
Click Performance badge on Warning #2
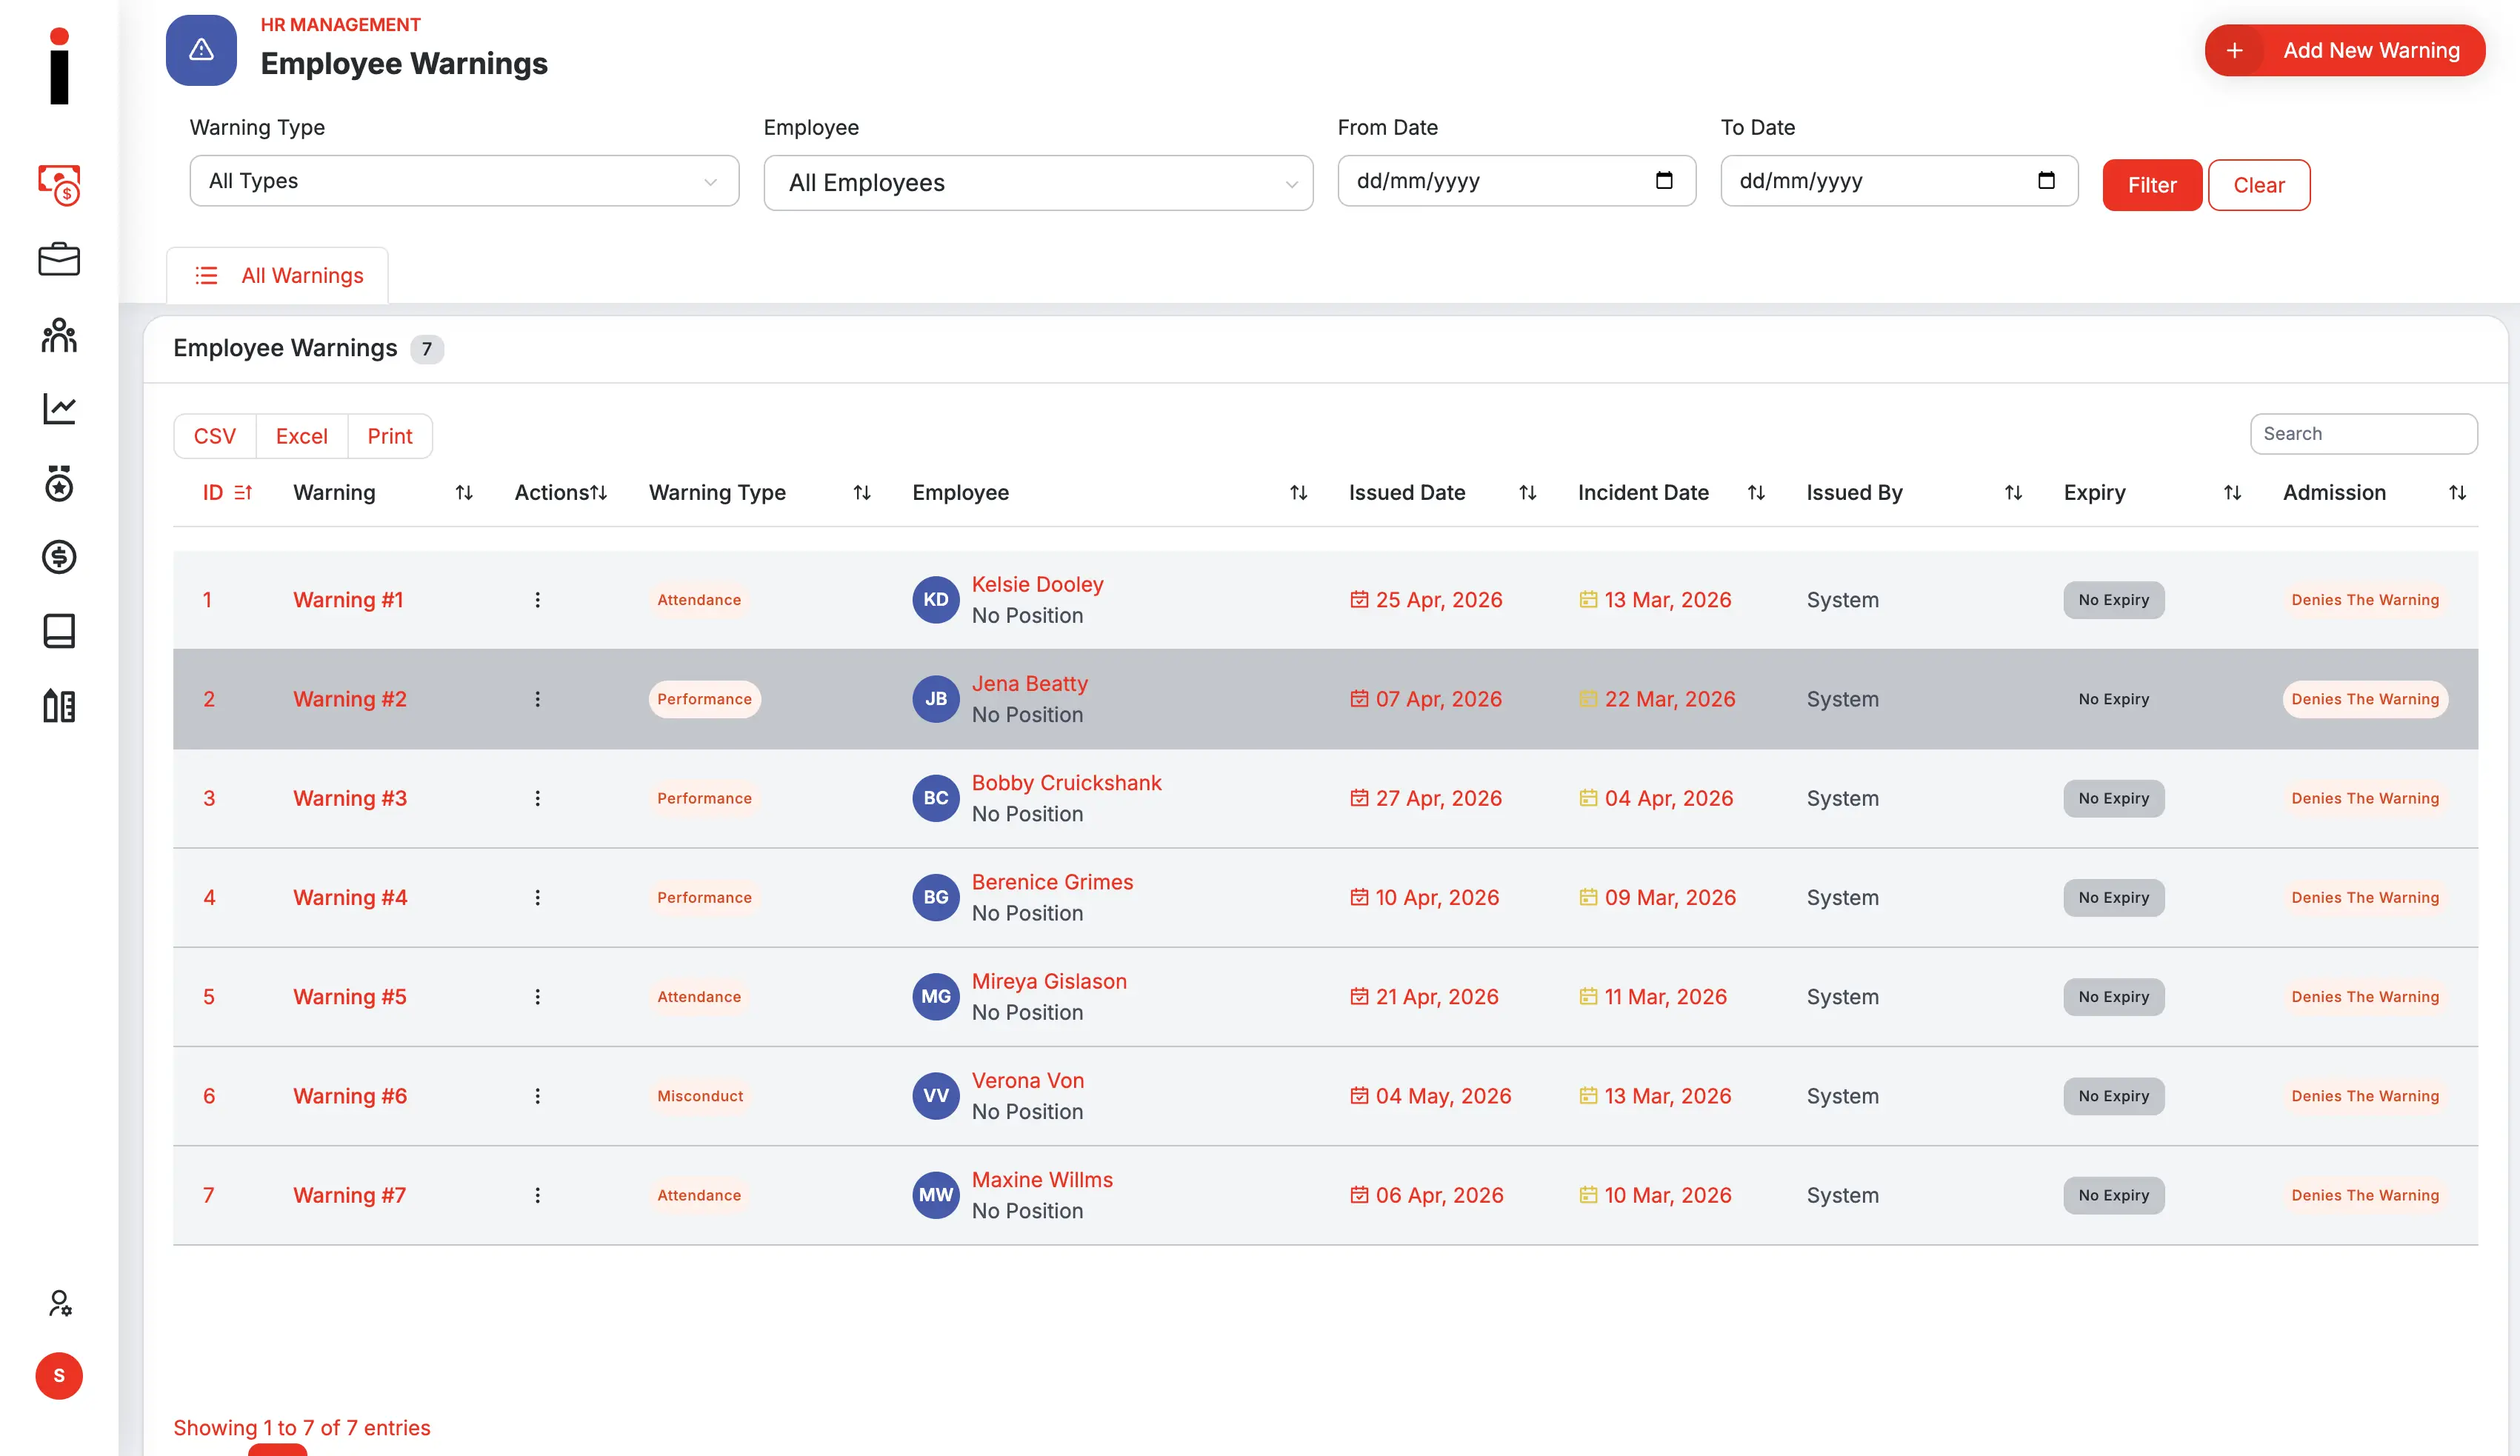click(x=704, y=699)
